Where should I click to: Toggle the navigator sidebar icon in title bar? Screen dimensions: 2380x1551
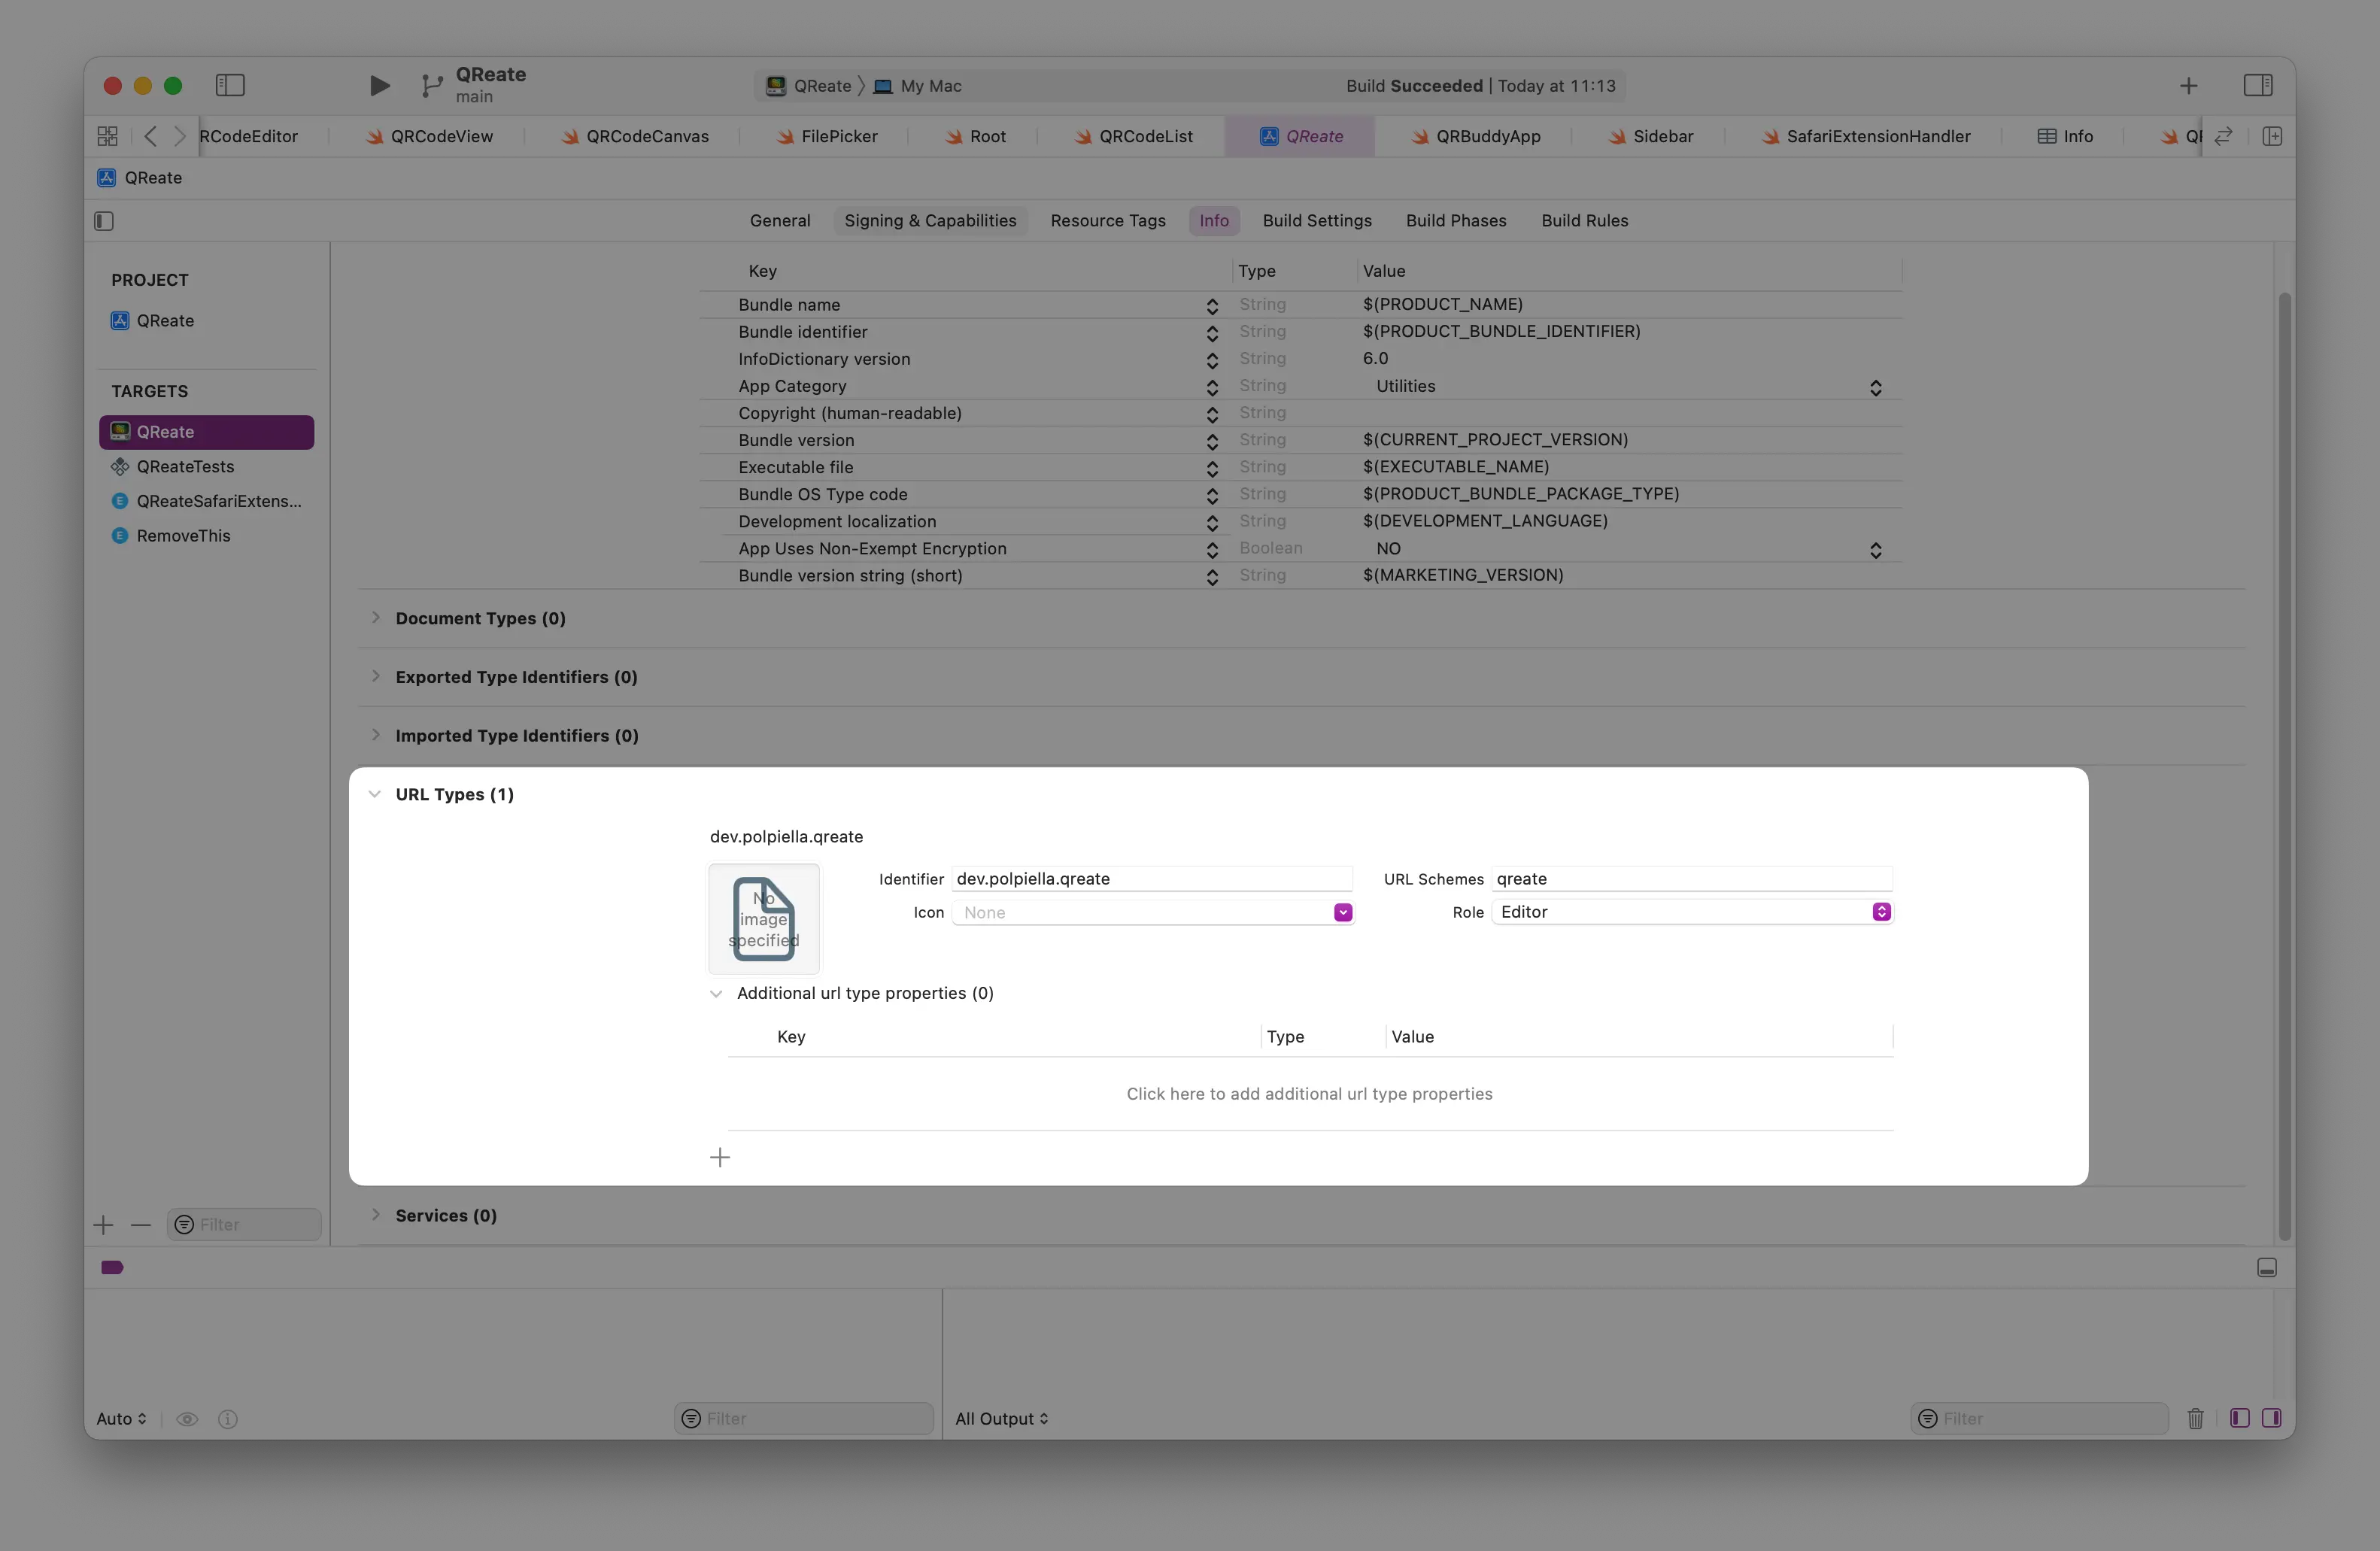[230, 86]
